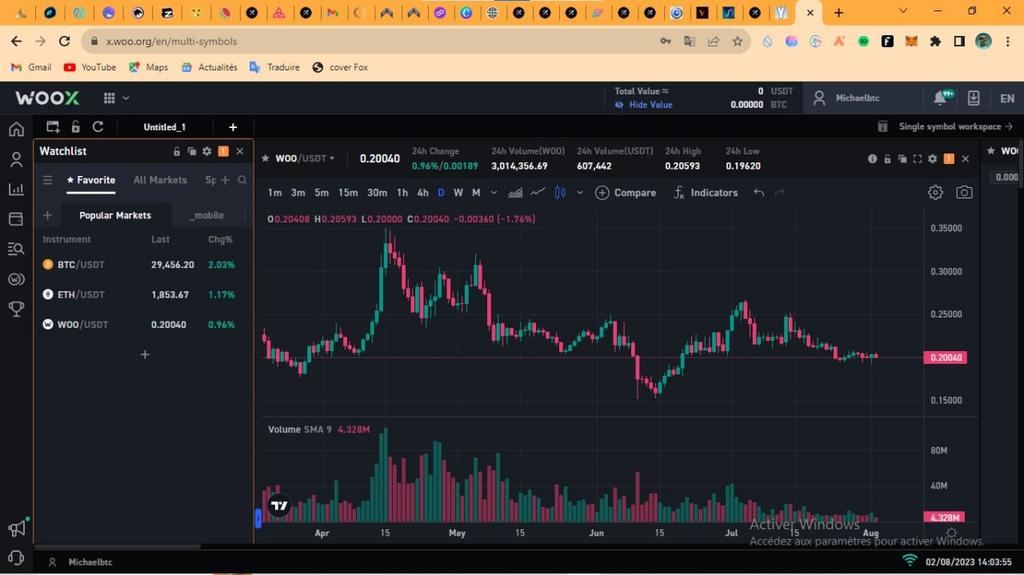Select the Favorite tab
The height and width of the screenshot is (575, 1024).
91,180
